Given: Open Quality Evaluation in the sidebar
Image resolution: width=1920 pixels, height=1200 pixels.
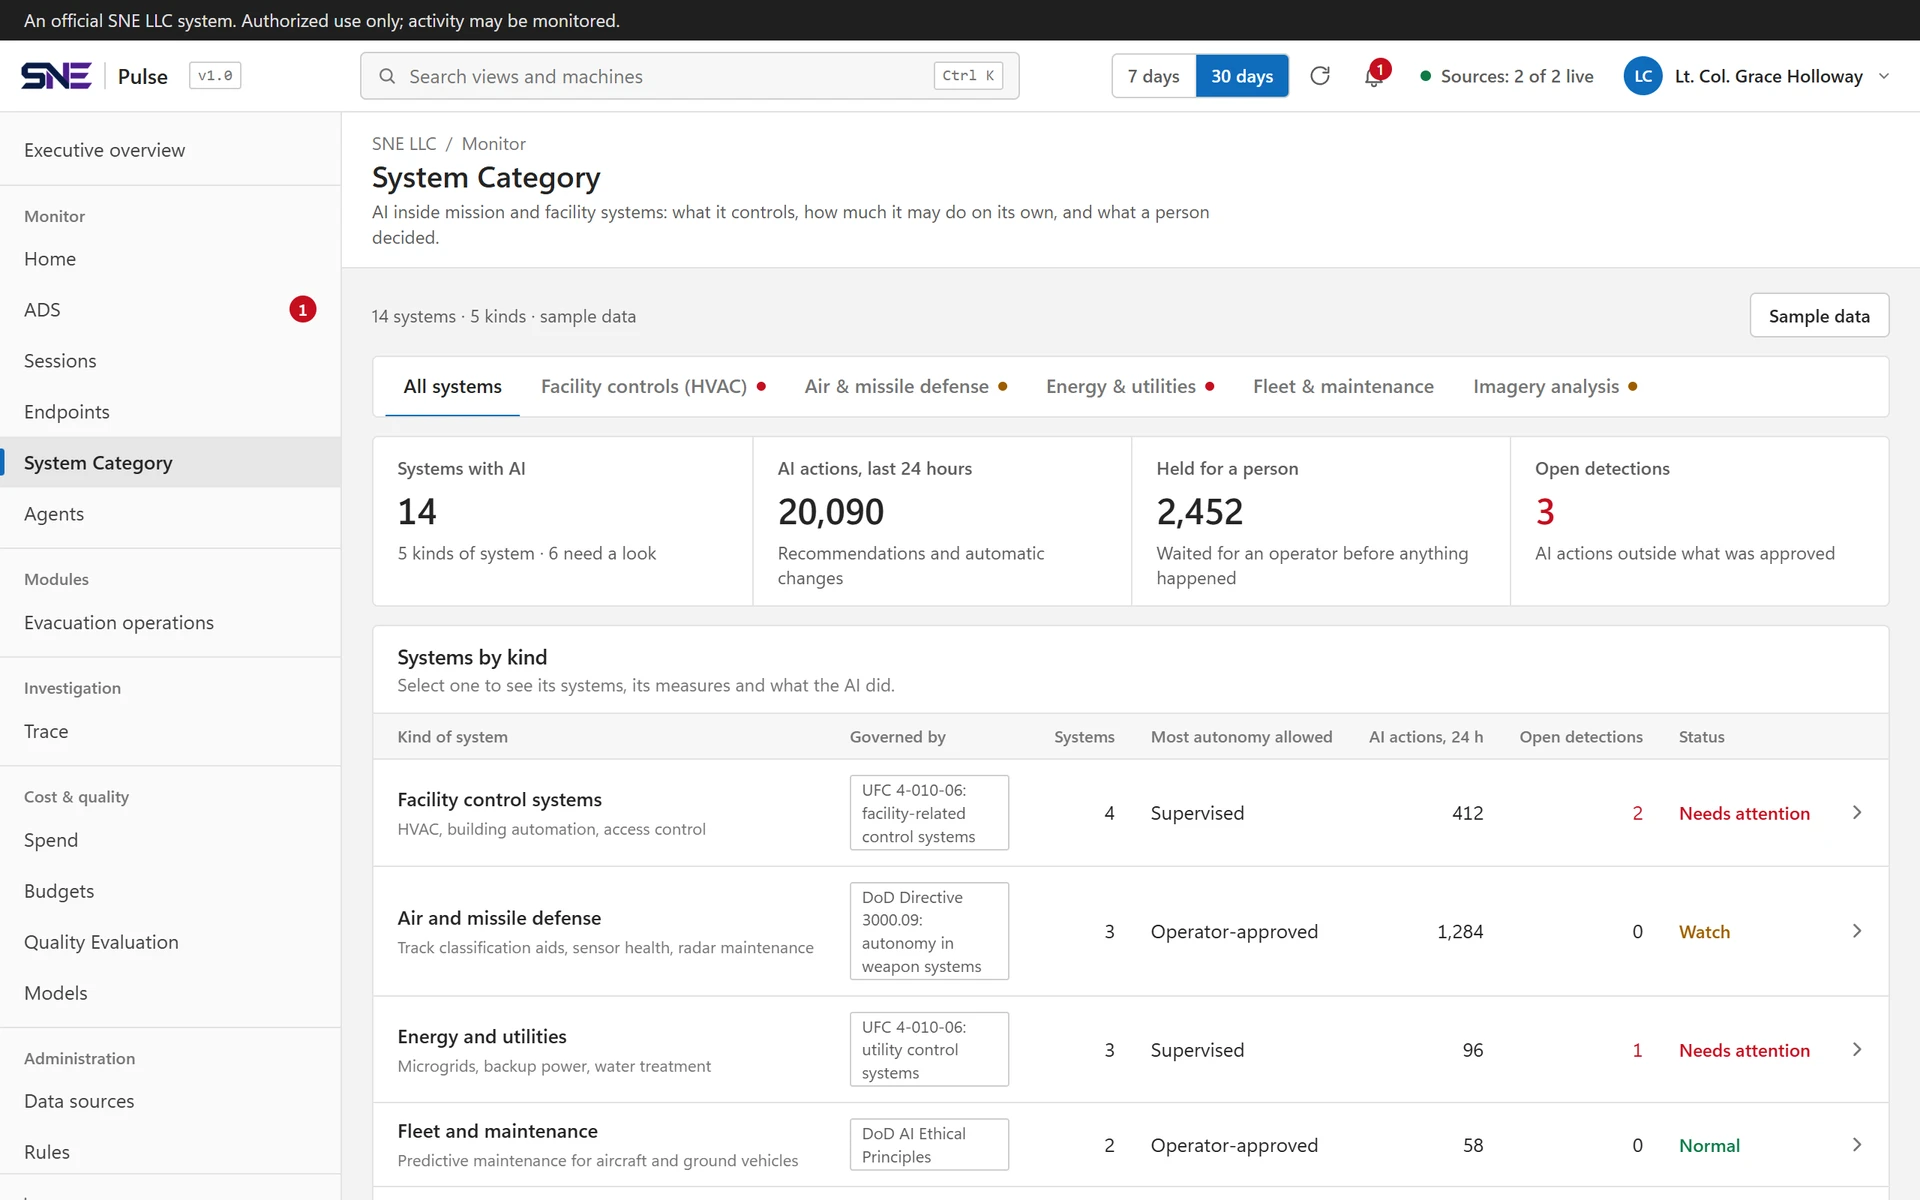Looking at the screenshot, I should tap(170, 943).
